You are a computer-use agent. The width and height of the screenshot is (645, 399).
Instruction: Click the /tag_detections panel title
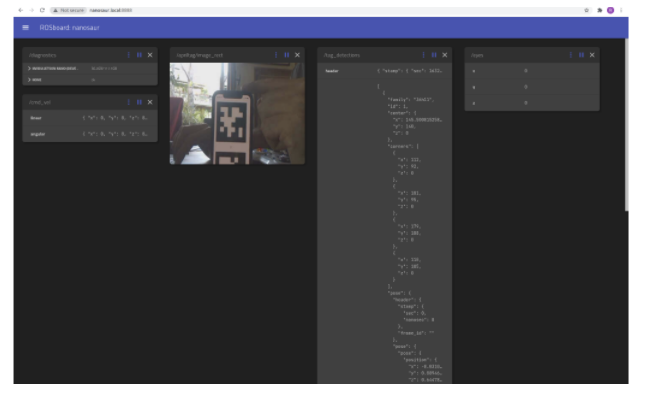(x=342, y=55)
